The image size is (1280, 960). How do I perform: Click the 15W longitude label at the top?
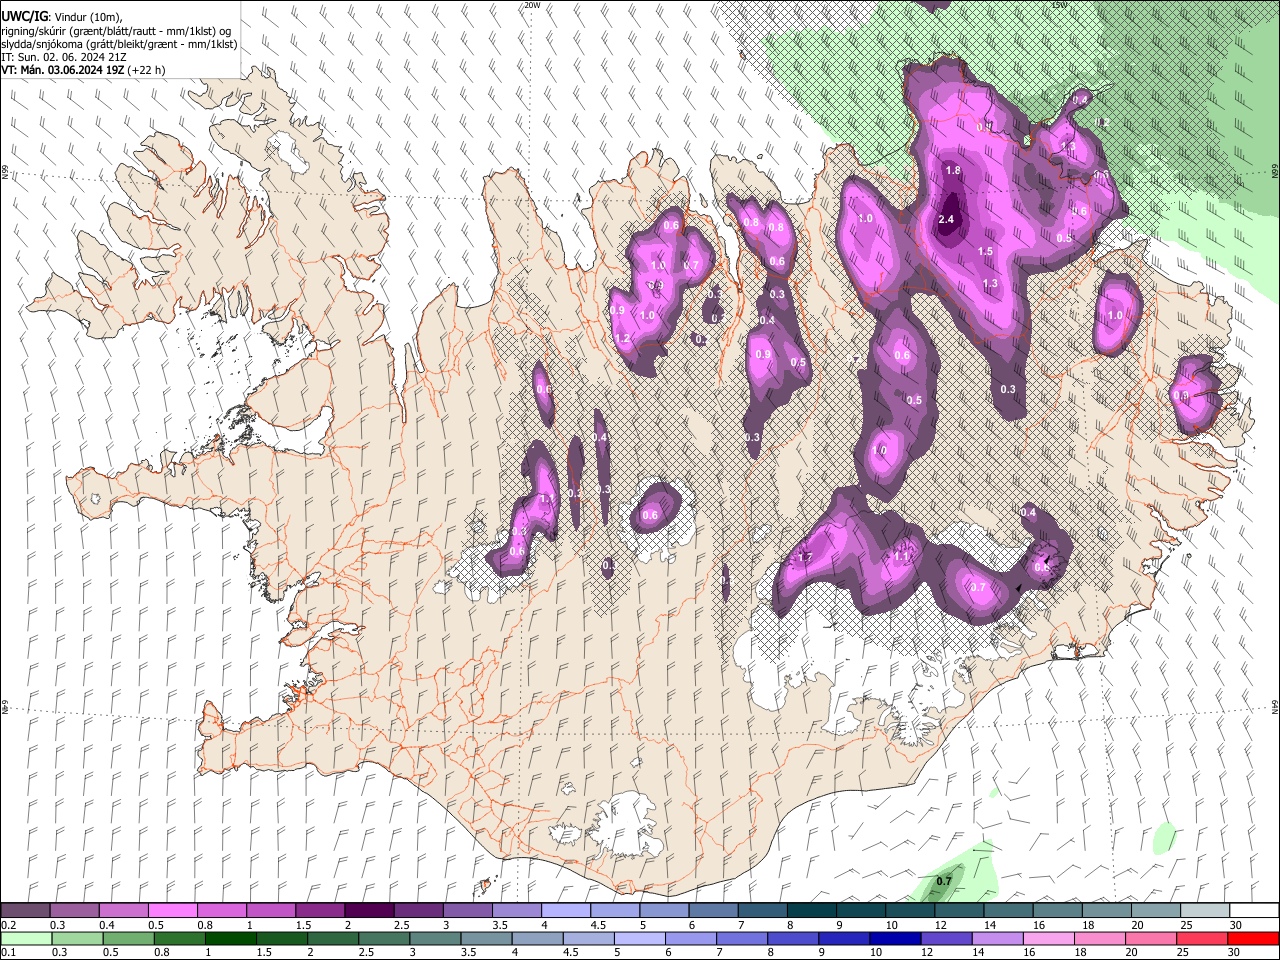pyautogui.click(x=1059, y=5)
